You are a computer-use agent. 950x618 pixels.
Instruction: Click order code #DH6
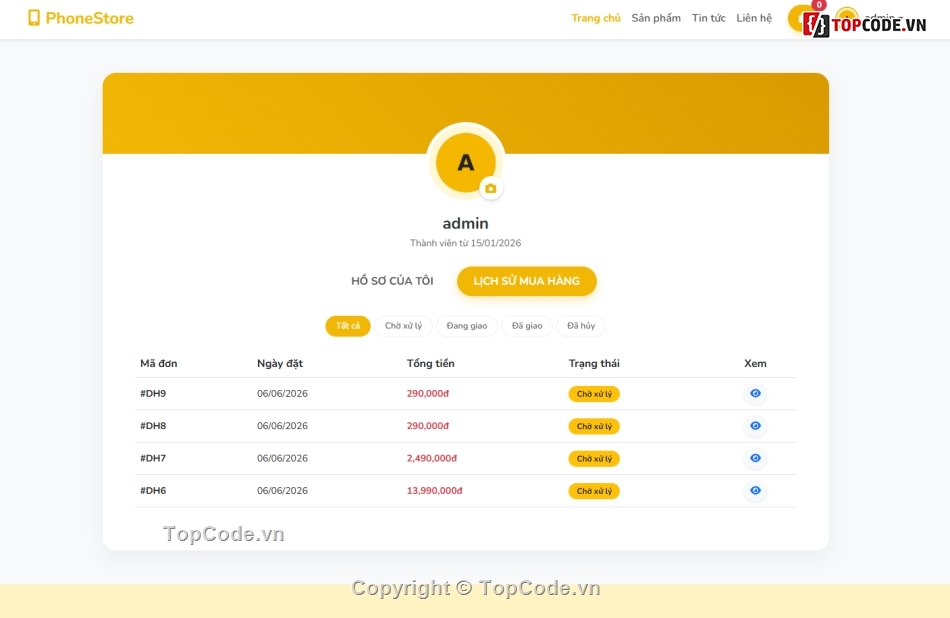(x=153, y=491)
